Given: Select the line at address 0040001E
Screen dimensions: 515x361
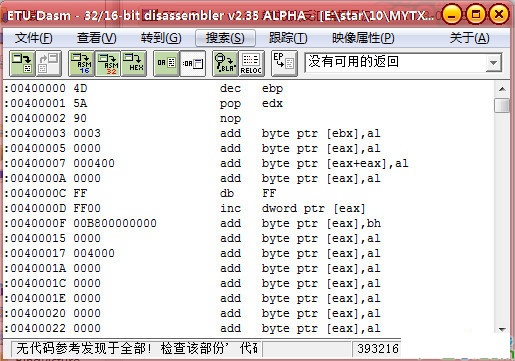Looking at the screenshot, I should [248, 298].
